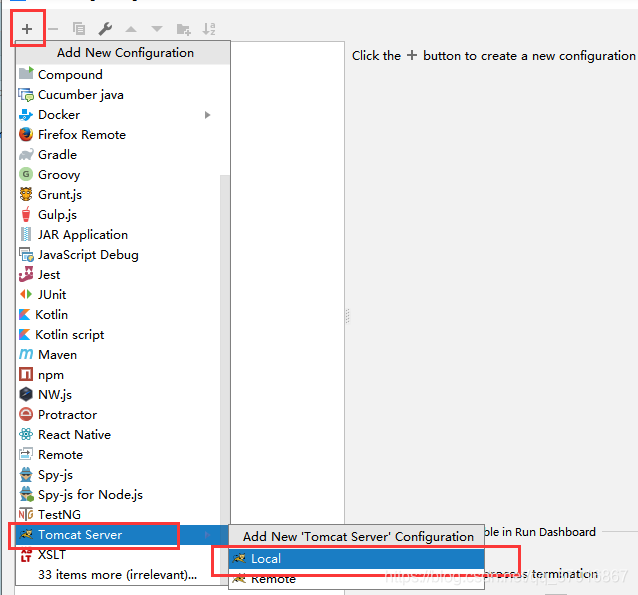638x595 pixels.
Task: Select XSLT configuration type
Action: pyautogui.click(x=118, y=555)
